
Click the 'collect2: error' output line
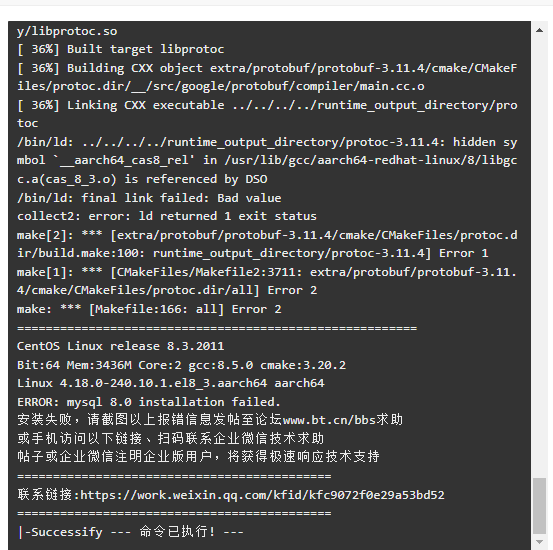click(167, 216)
